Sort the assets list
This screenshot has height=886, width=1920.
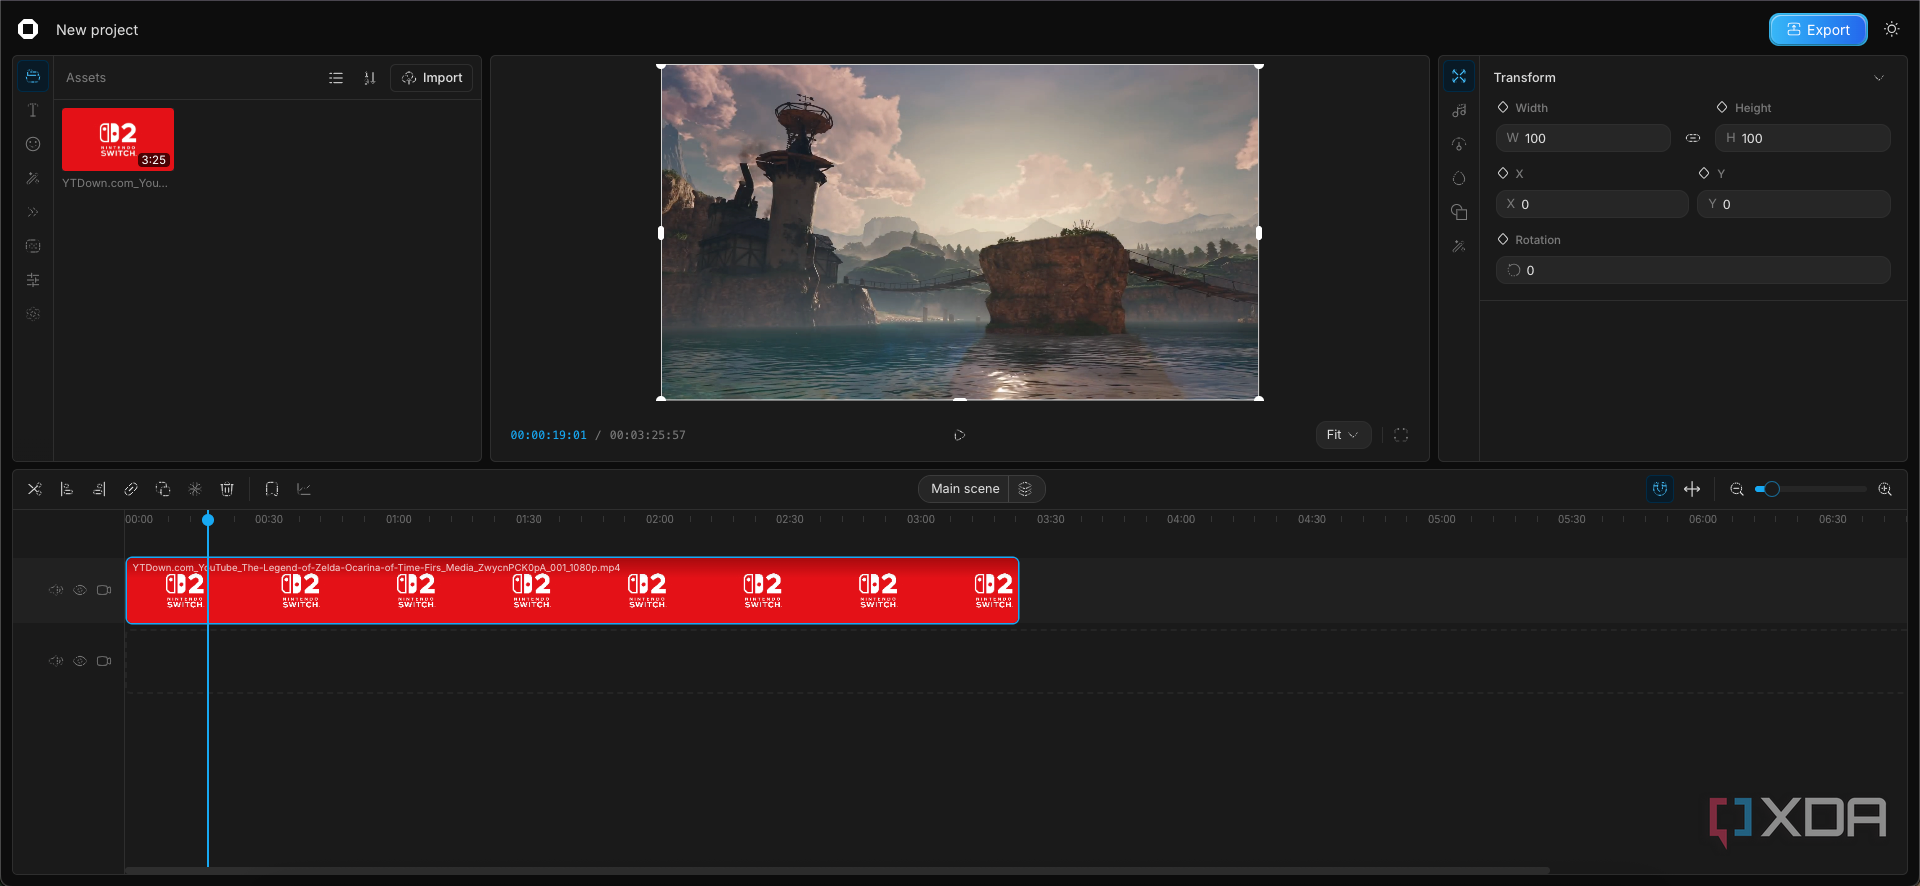click(370, 78)
